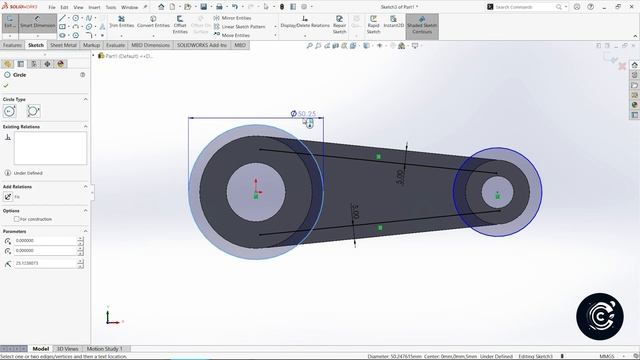Click the Rebuild traffic light icon
The height and width of the screenshot is (360, 640).
click(x=282, y=7)
